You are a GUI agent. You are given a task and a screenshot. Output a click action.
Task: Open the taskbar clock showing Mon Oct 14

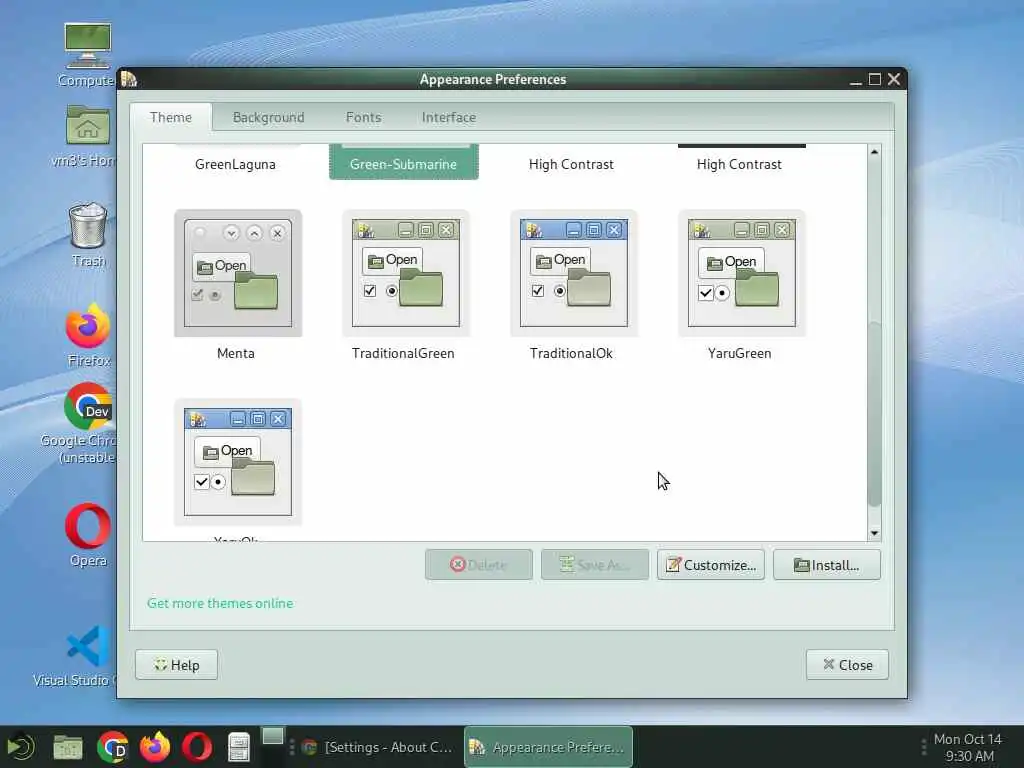(968, 747)
